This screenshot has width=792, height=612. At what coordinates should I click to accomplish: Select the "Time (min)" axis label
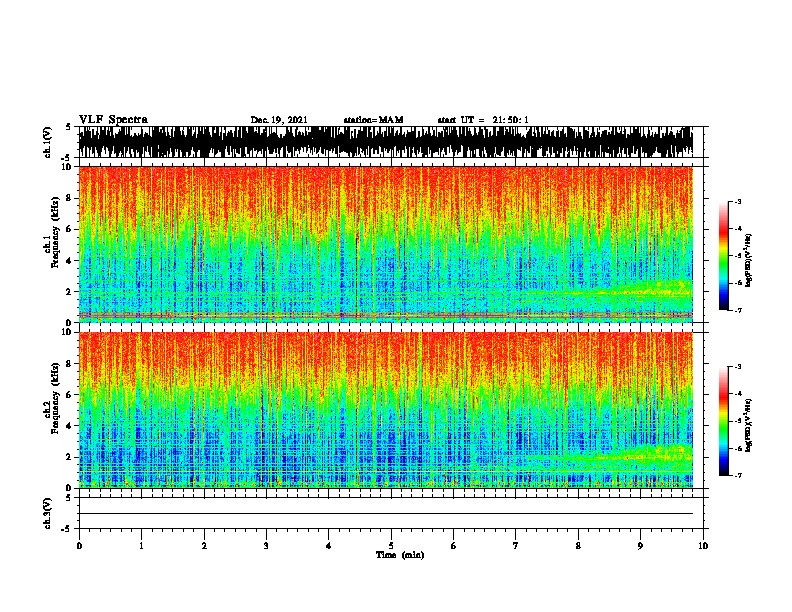click(x=400, y=555)
